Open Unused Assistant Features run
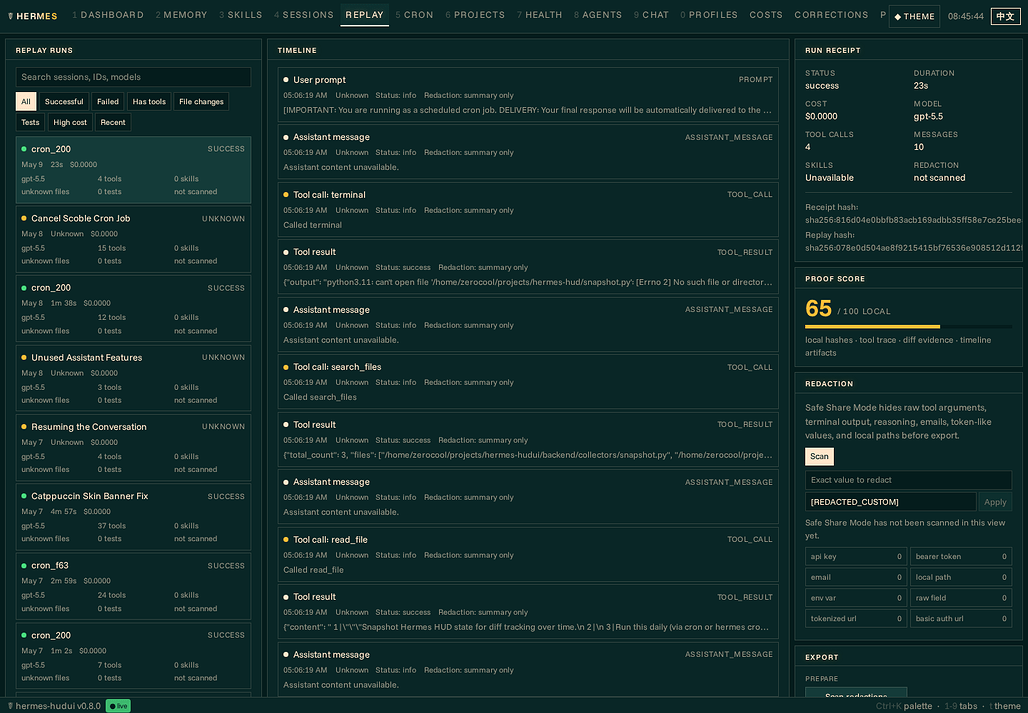This screenshot has width=1028, height=713. [x=133, y=378]
